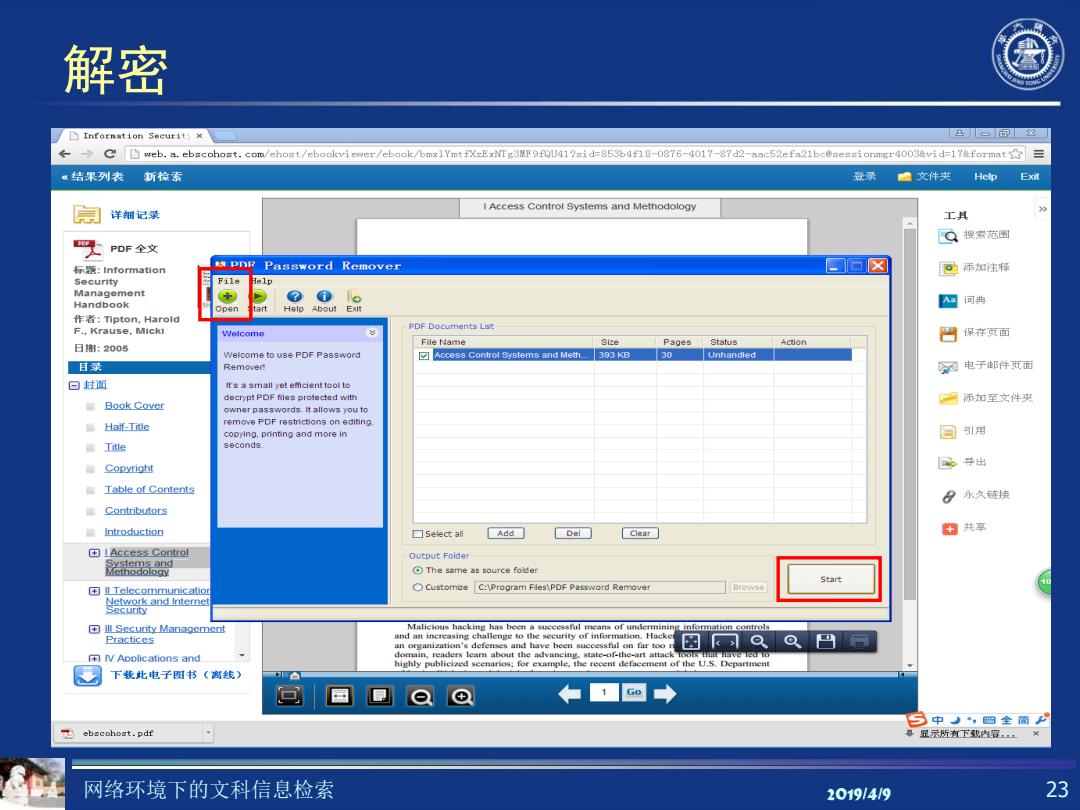The width and height of the screenshot is (1080, 810).
Task: Collapse the Welcome panel chevron
Action: click(x=372, y=333)
